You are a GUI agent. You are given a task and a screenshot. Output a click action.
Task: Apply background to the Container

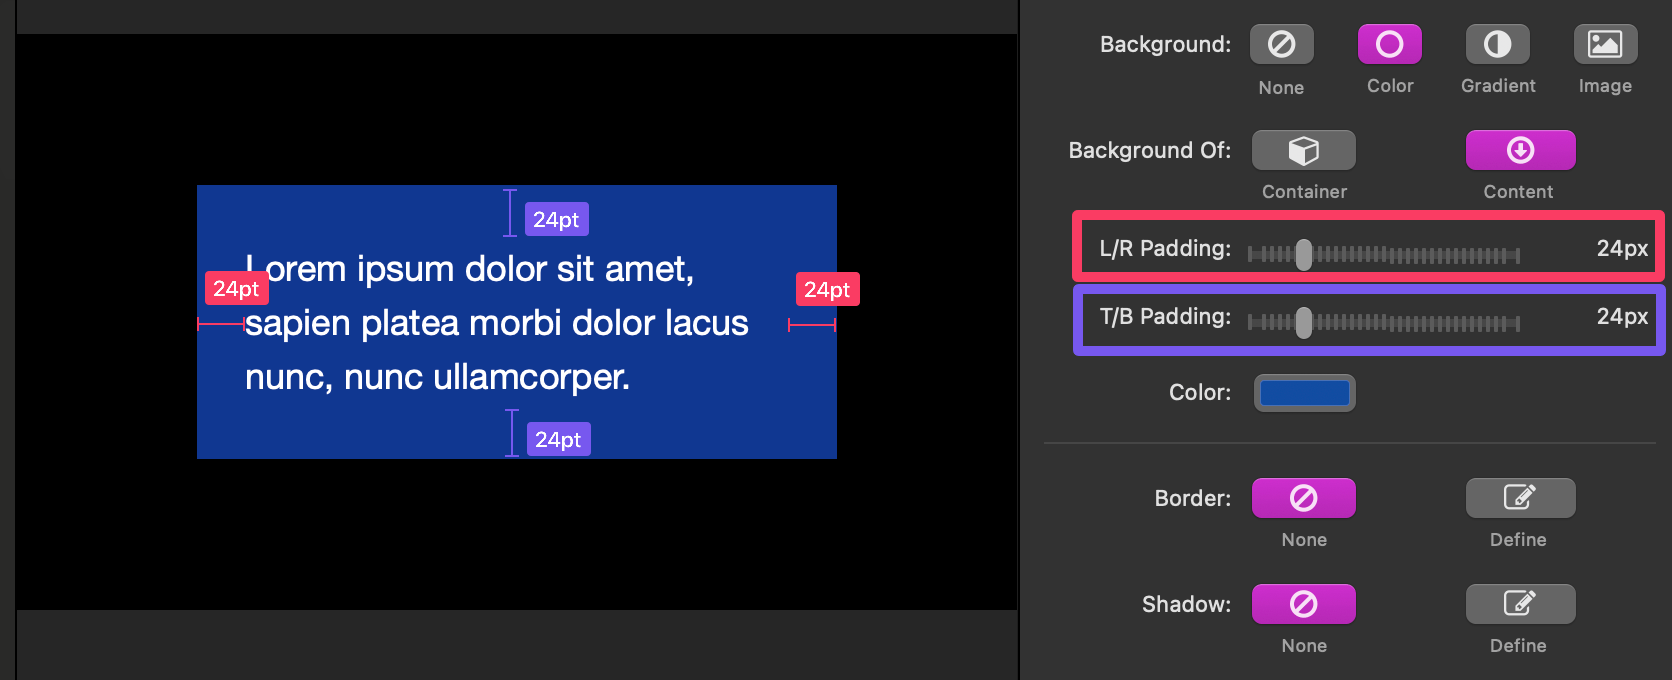click(x=1303, y=151)
